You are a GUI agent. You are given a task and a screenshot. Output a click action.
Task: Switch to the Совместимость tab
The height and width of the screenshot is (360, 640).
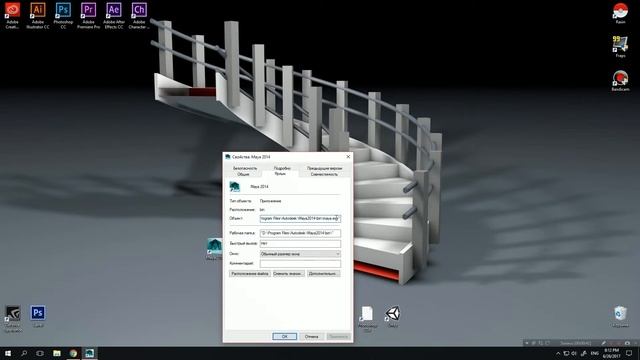324,174
